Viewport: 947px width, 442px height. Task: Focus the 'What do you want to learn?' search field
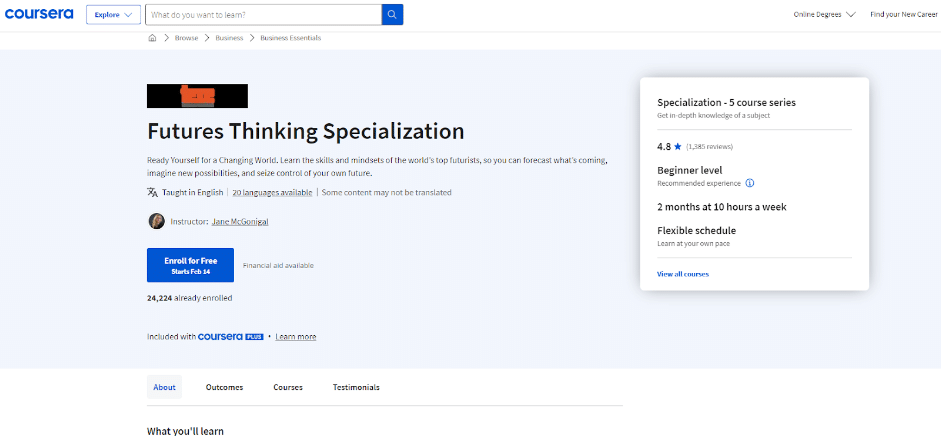pyautogui.click(x=263, y=14)
